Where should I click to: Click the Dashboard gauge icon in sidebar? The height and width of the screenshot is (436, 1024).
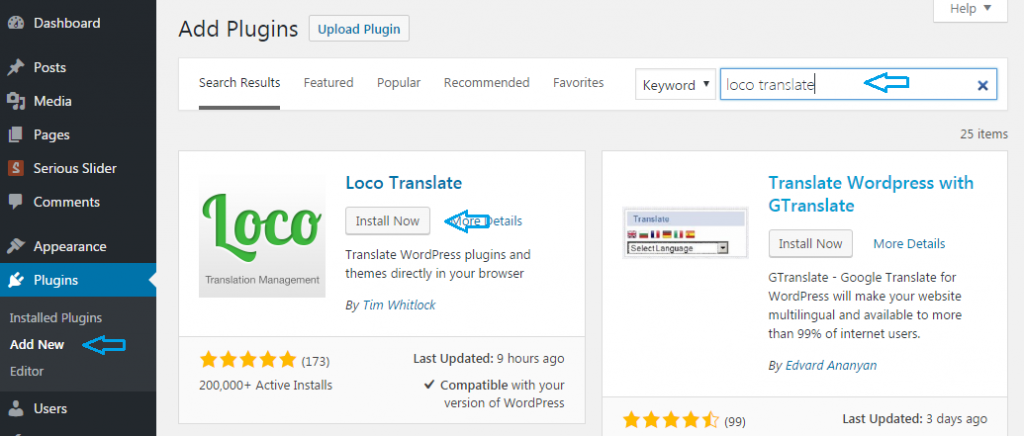15,23
